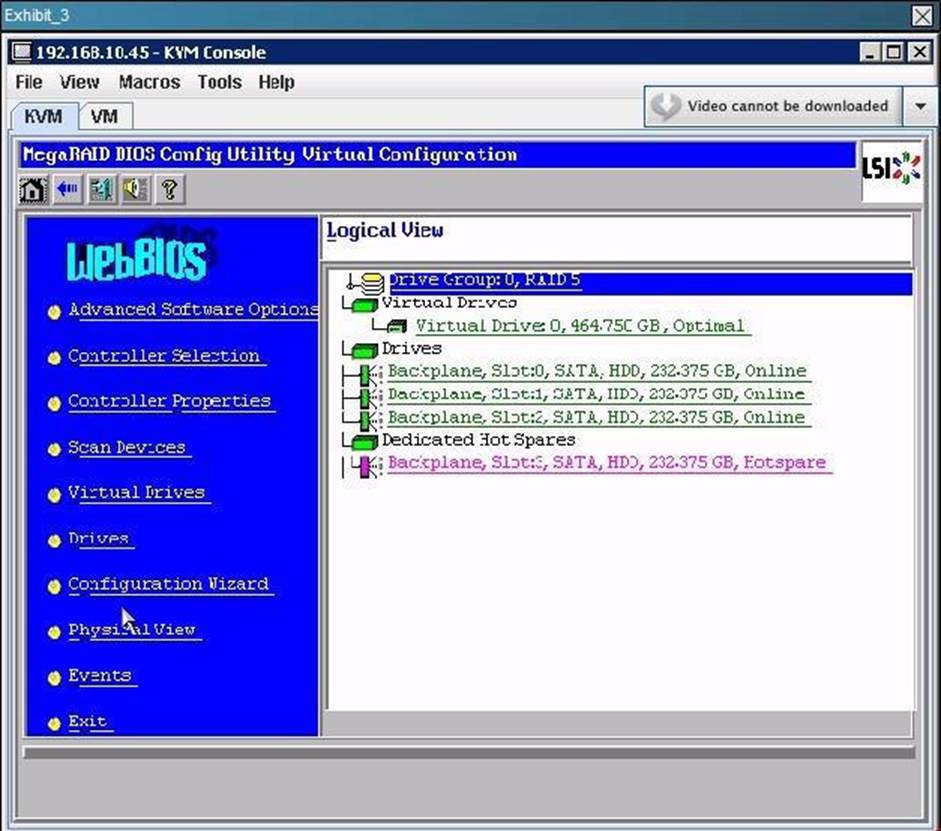The height and width of the screenshot is (831, 941).
Task: Open the Configuration Wizard link
Action: pos(168,584)
